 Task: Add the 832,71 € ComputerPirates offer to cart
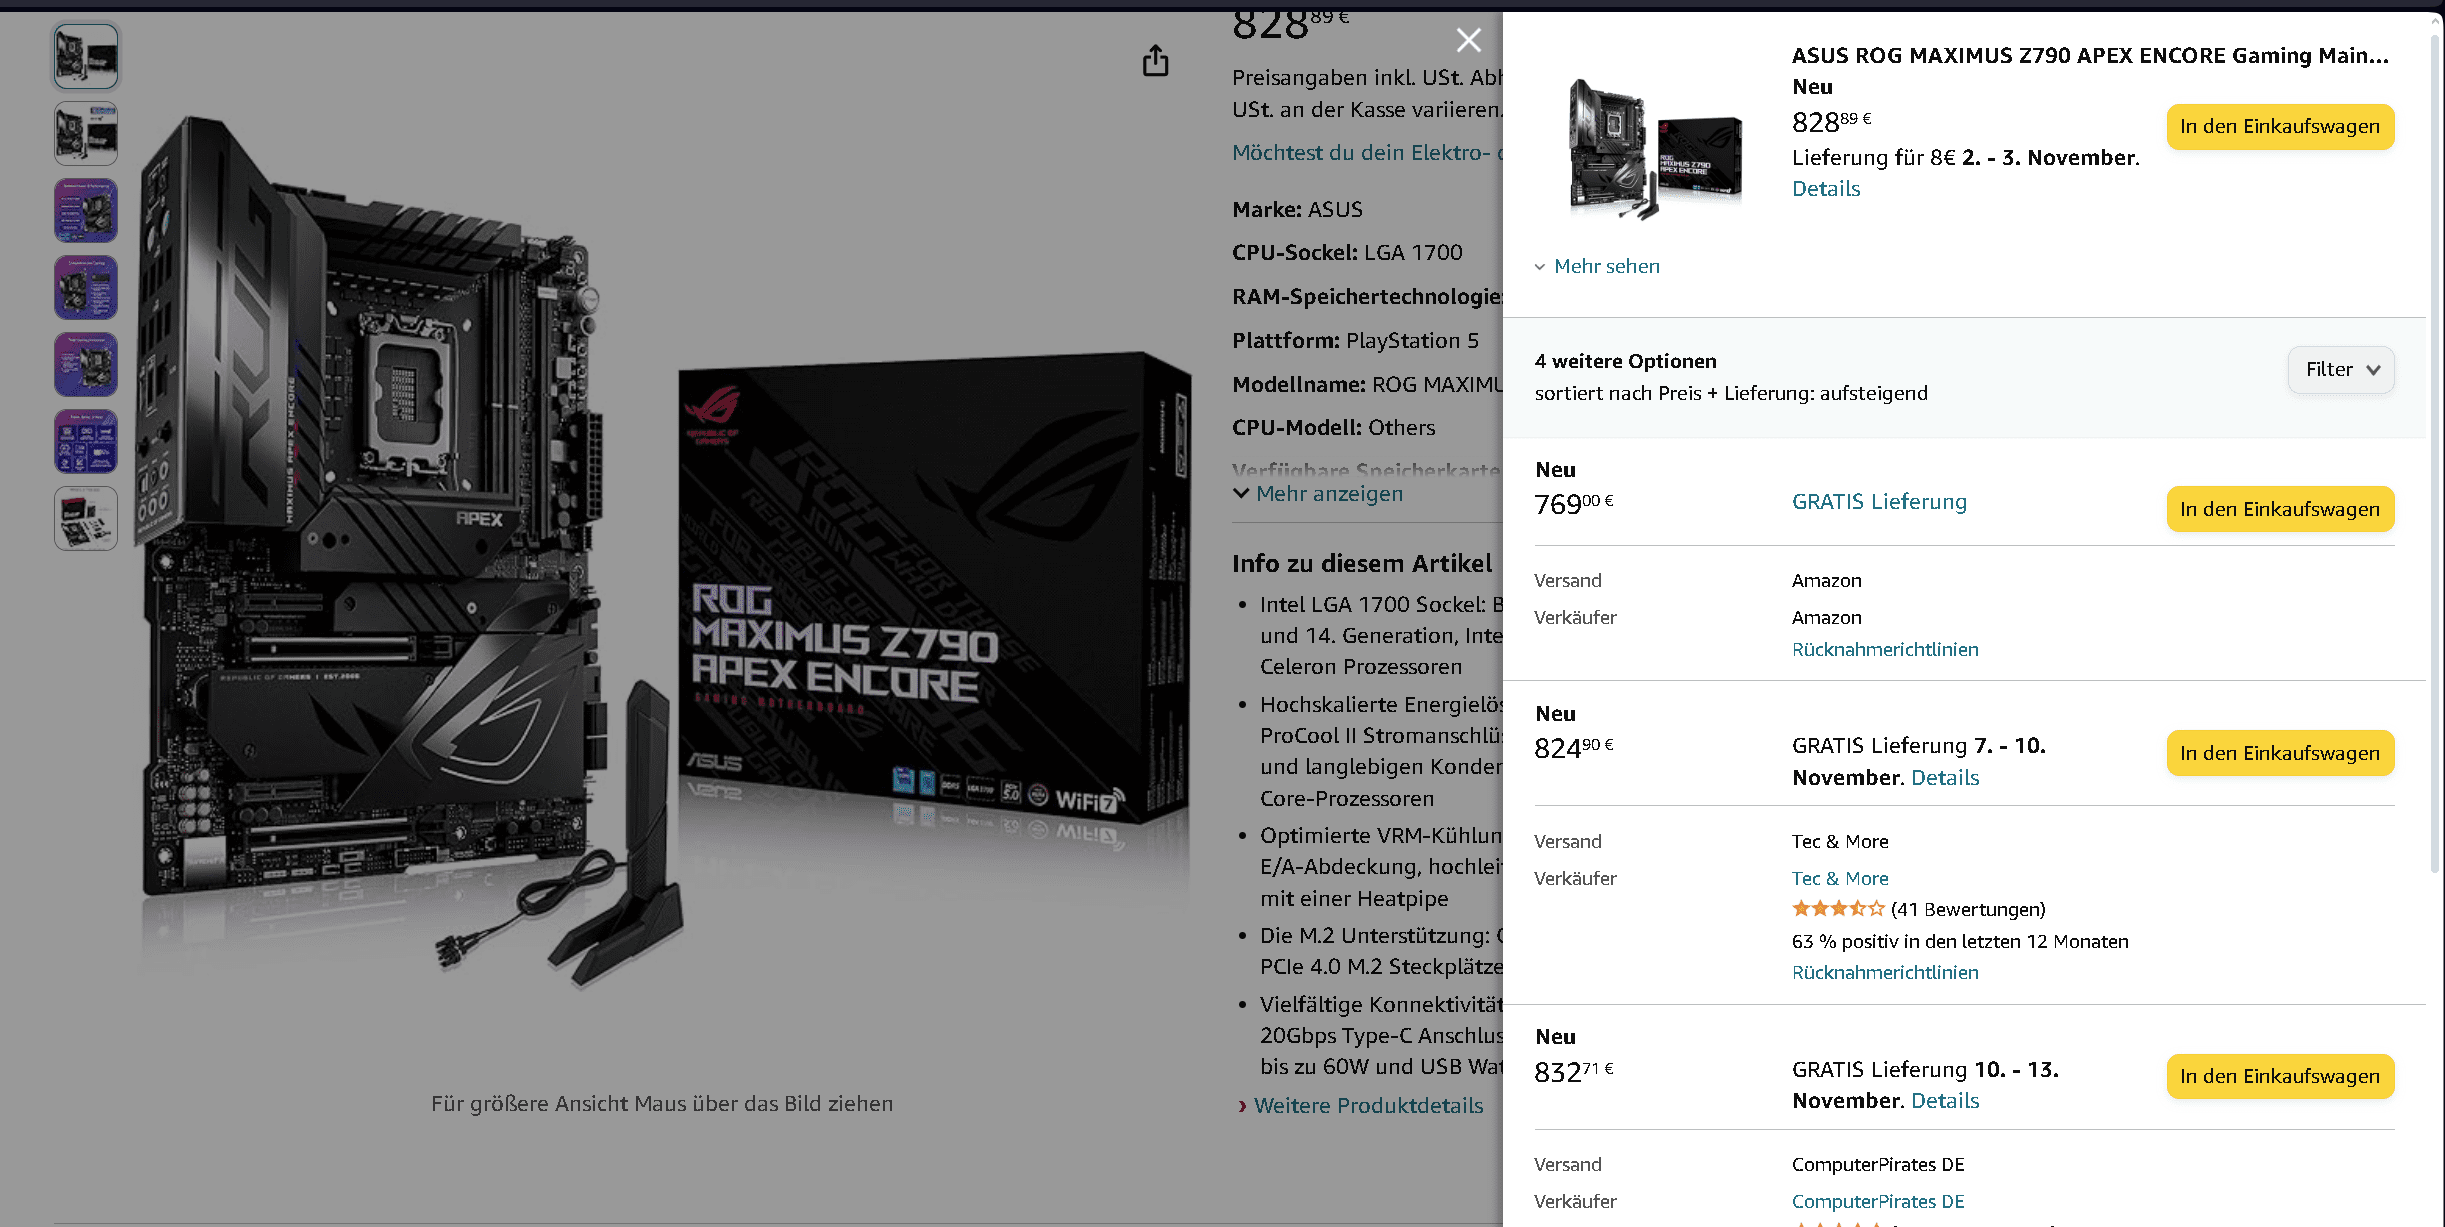[x=2280, y=1077]
